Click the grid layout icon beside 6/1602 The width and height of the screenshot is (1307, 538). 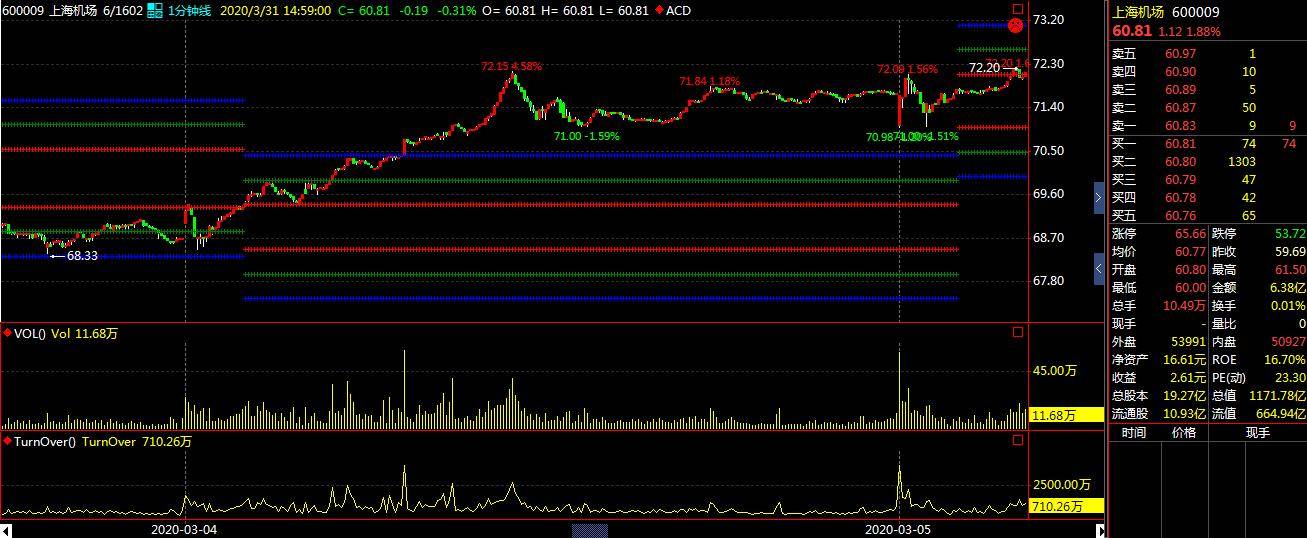pos(154,10)
